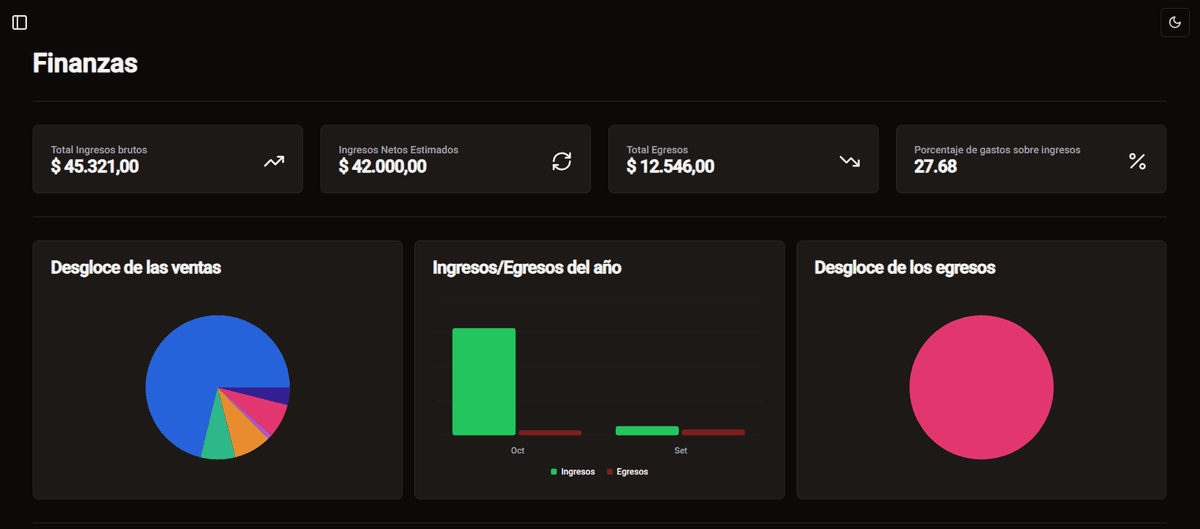Image resolution: width=1200 pixels, height=529 pixels.
Task: Toggle Egresos series in chart legend
Action: pos(627,471)
